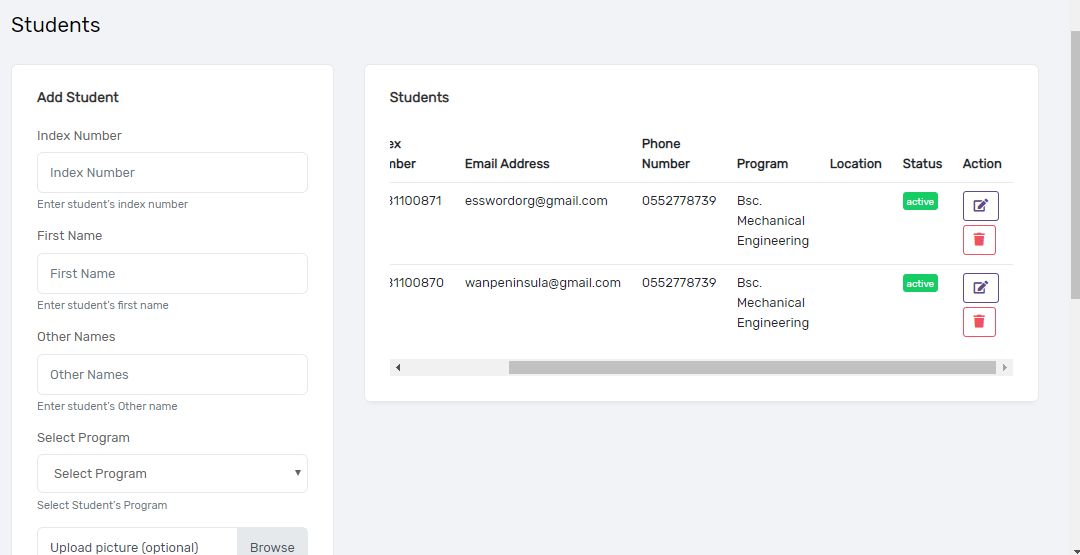Click edit icon for wanpeninsula@gmail.com student
The height and width of the screenshot is (555, 1080).
pyautogui.click(x=980, y=288)
